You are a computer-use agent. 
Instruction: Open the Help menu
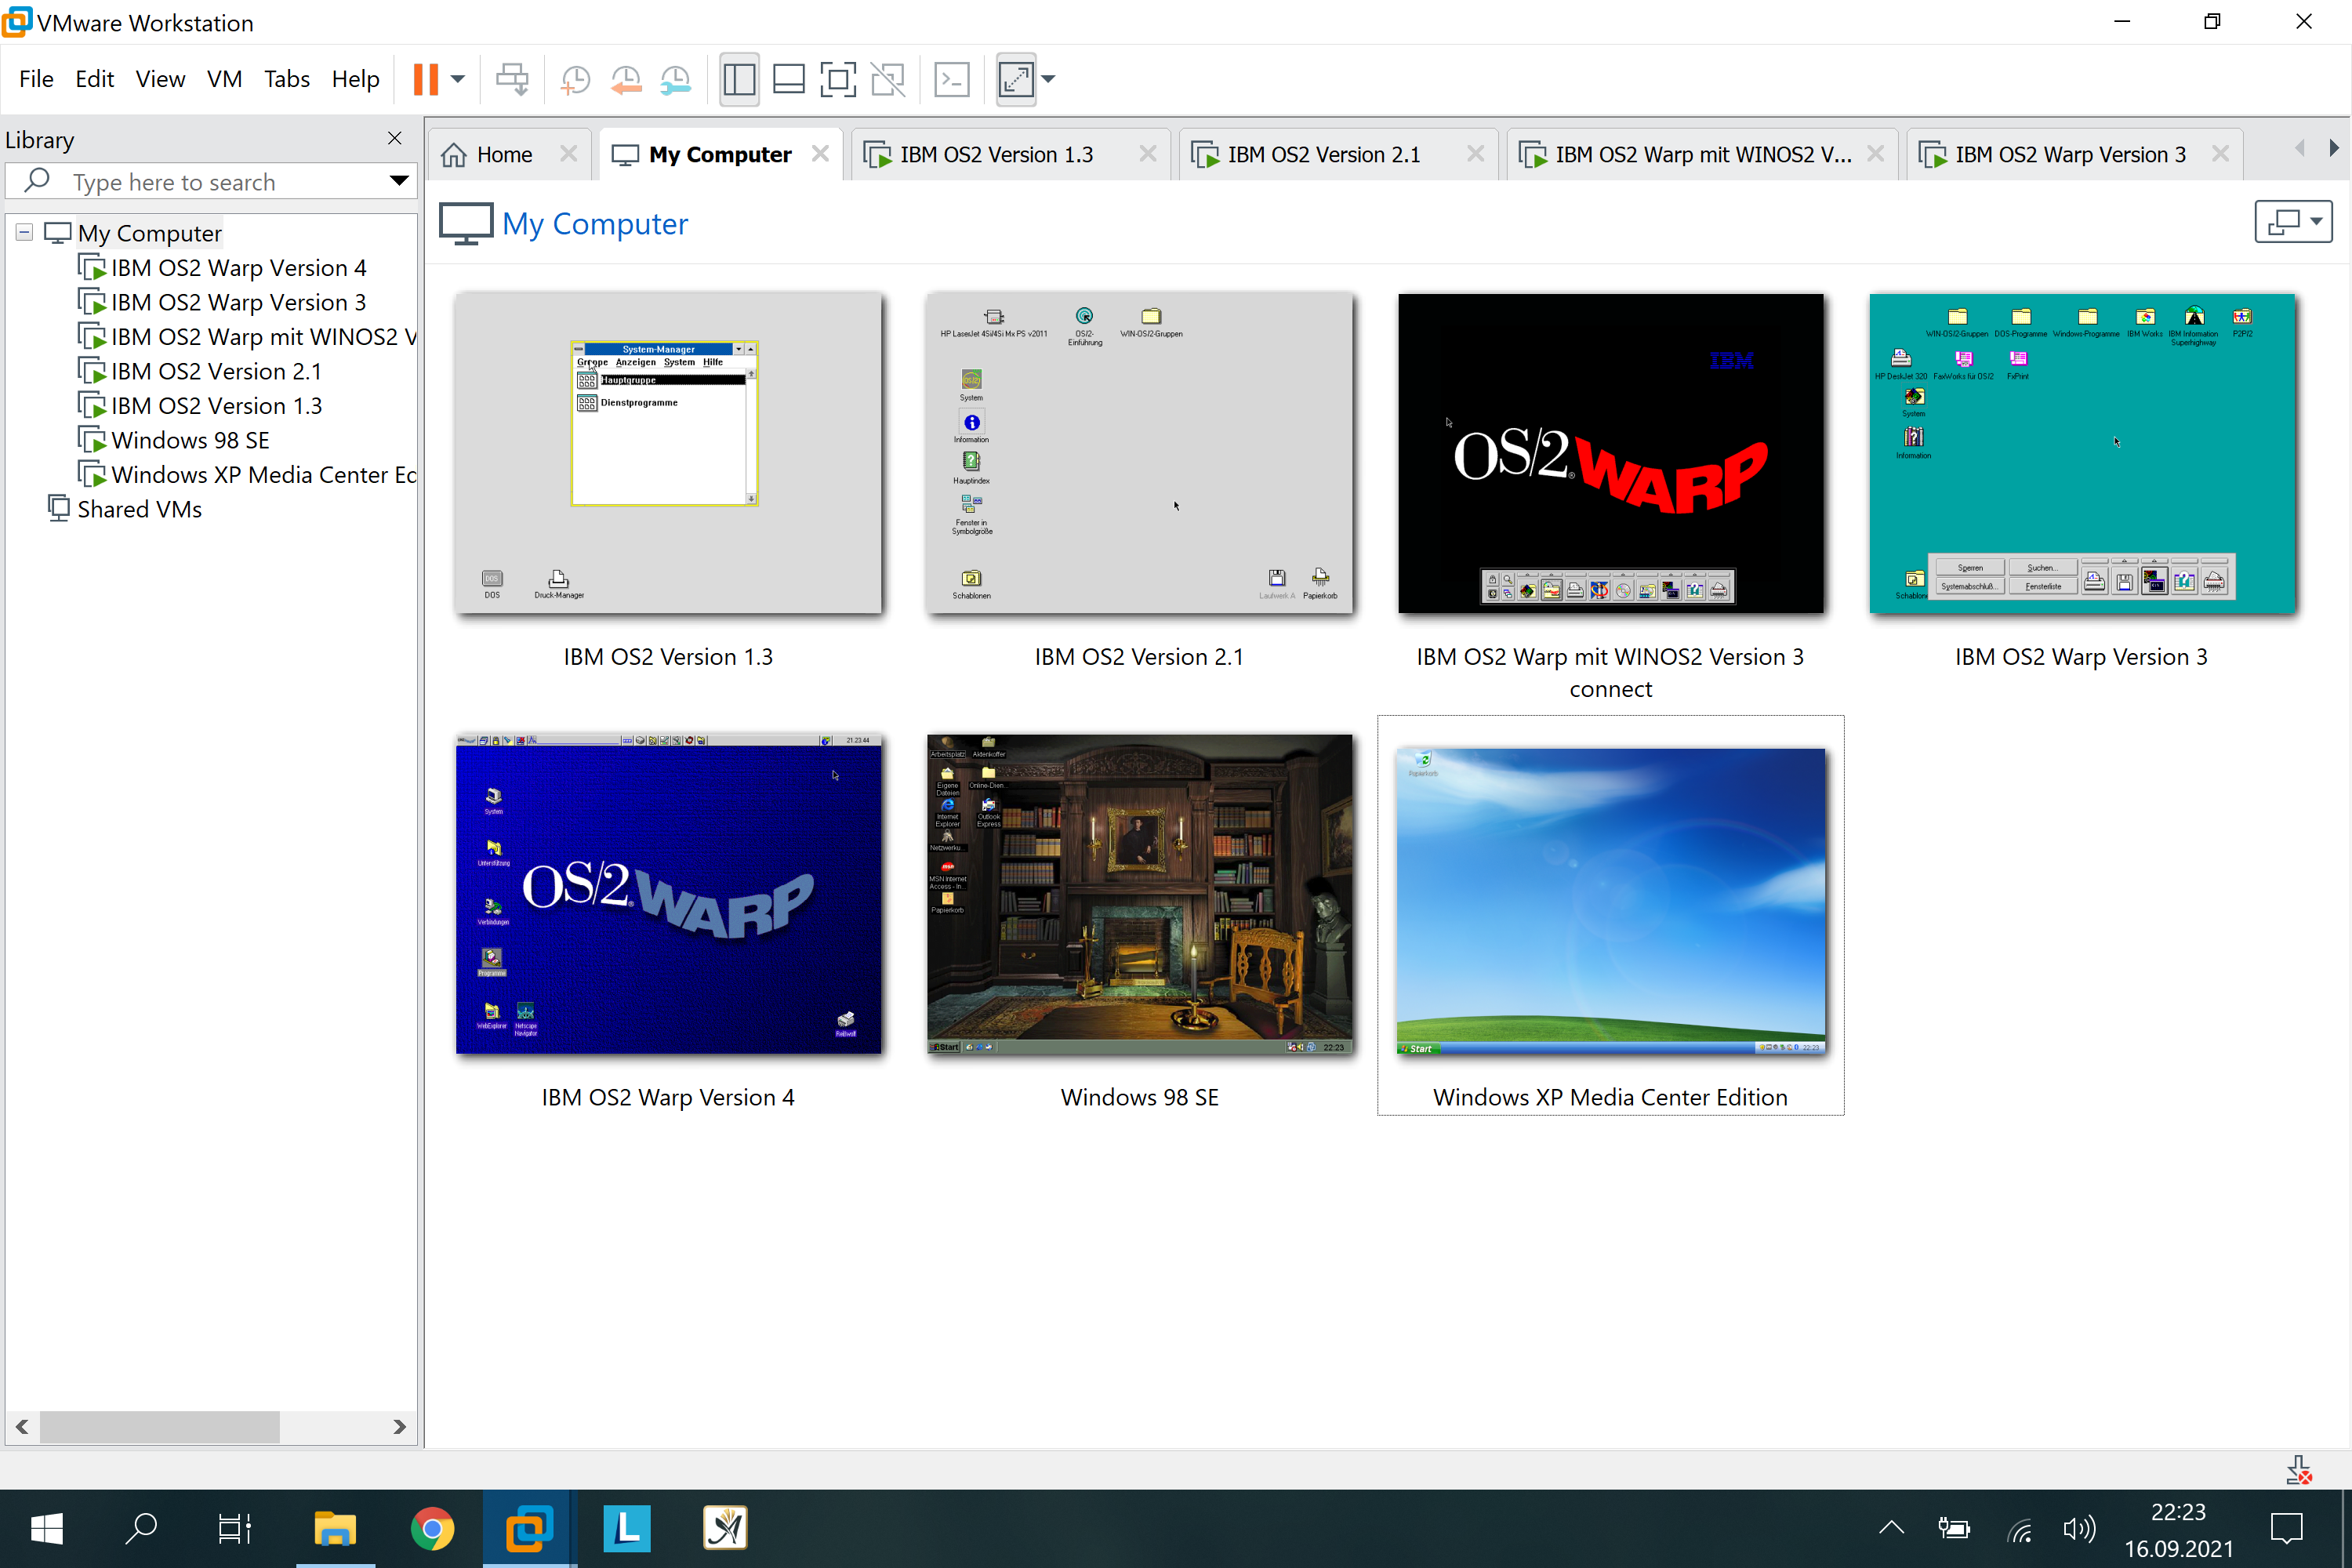click(x=355, y=79)
